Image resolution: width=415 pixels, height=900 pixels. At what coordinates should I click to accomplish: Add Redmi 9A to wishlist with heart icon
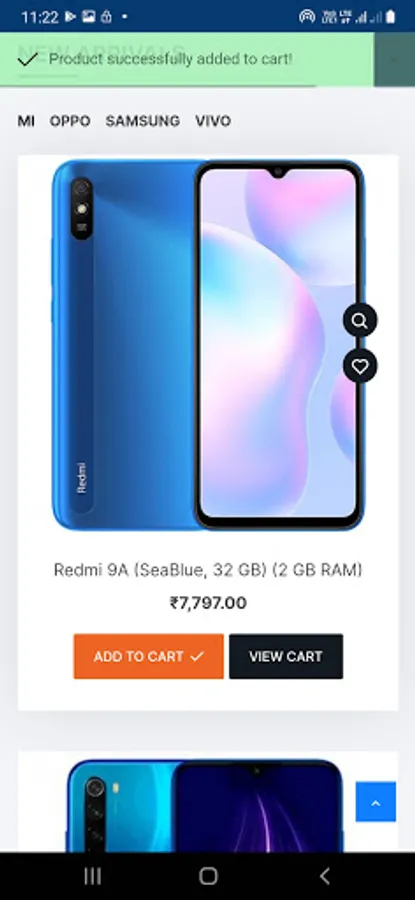pos(360,366)
